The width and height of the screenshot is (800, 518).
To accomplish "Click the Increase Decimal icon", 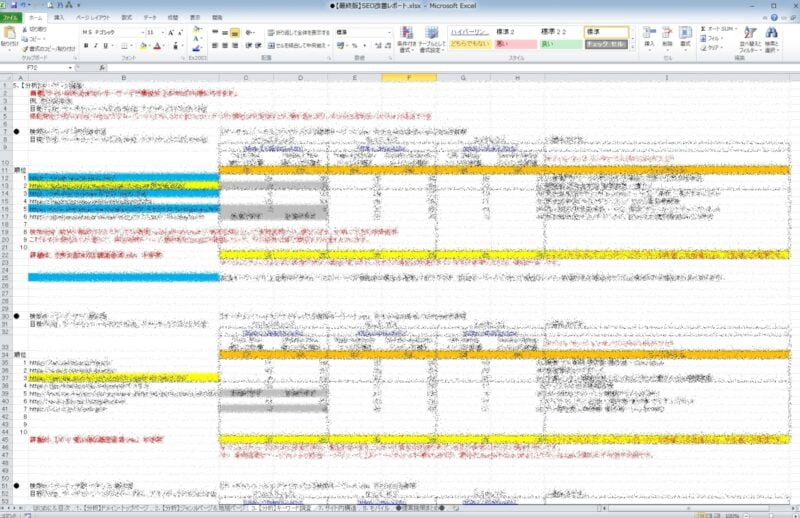I will [378, 45].
